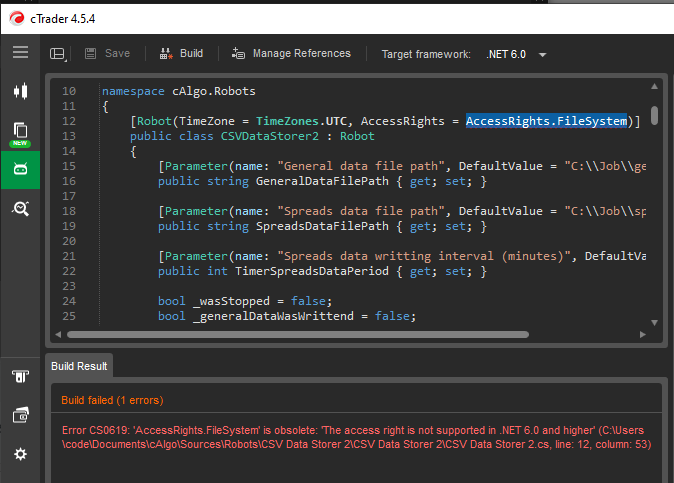Click 'GeneralDataFilePath' property on line 16
The height and width of the screenshot is (483, 674).
click(x=322, y=181)
